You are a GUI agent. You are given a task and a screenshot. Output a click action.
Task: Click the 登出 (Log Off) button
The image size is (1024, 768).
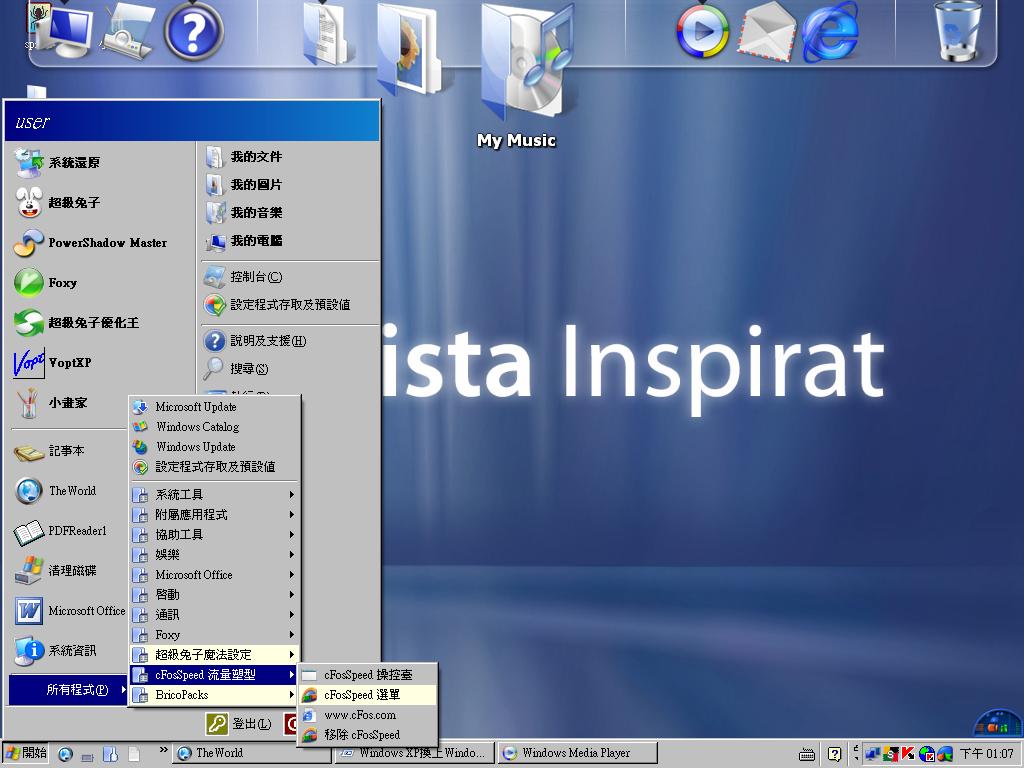point(241,723)
